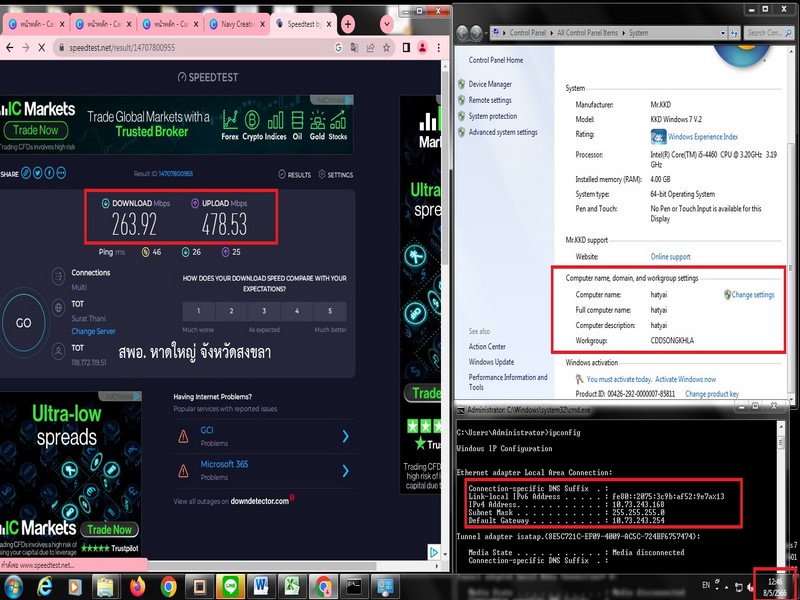The height and width of the screenshot is (600, 800).
Task: Open the Google icon in address bar
Action: click(338, 47)
